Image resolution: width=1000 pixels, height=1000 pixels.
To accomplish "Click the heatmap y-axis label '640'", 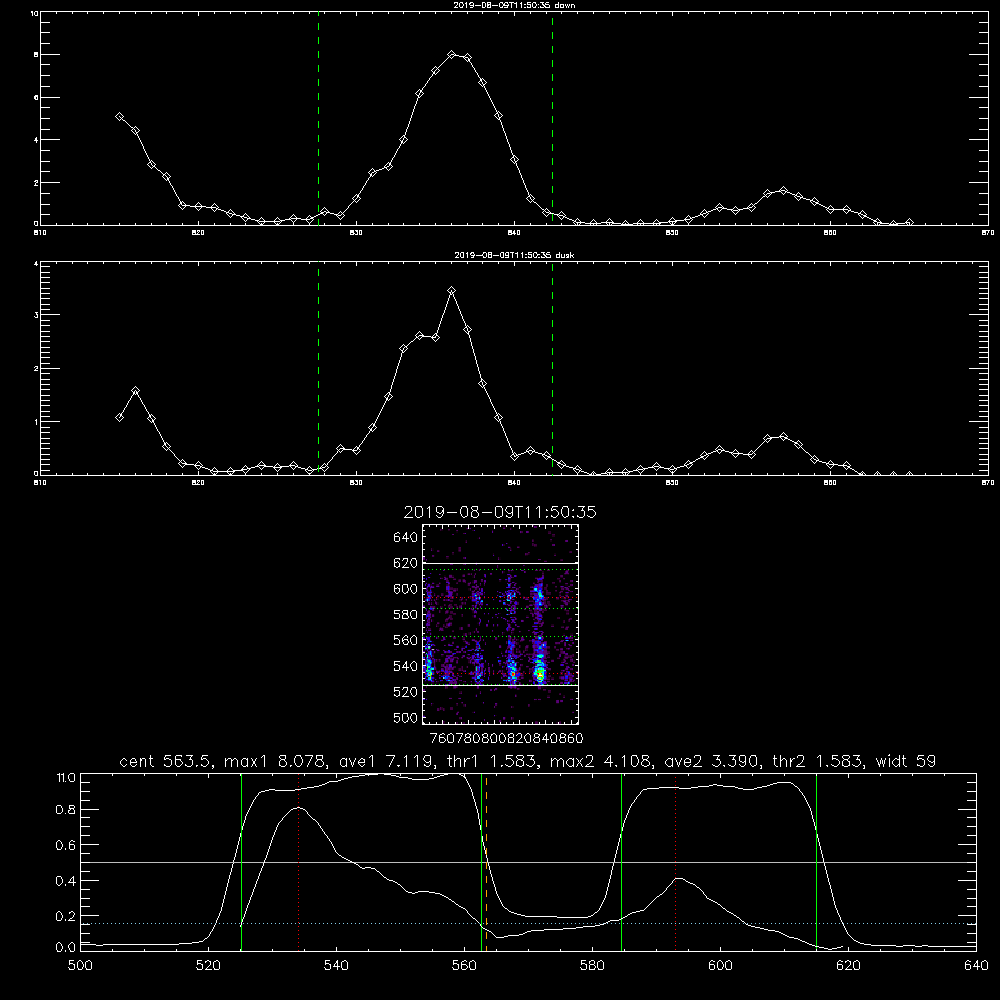I will coord(406,537).
